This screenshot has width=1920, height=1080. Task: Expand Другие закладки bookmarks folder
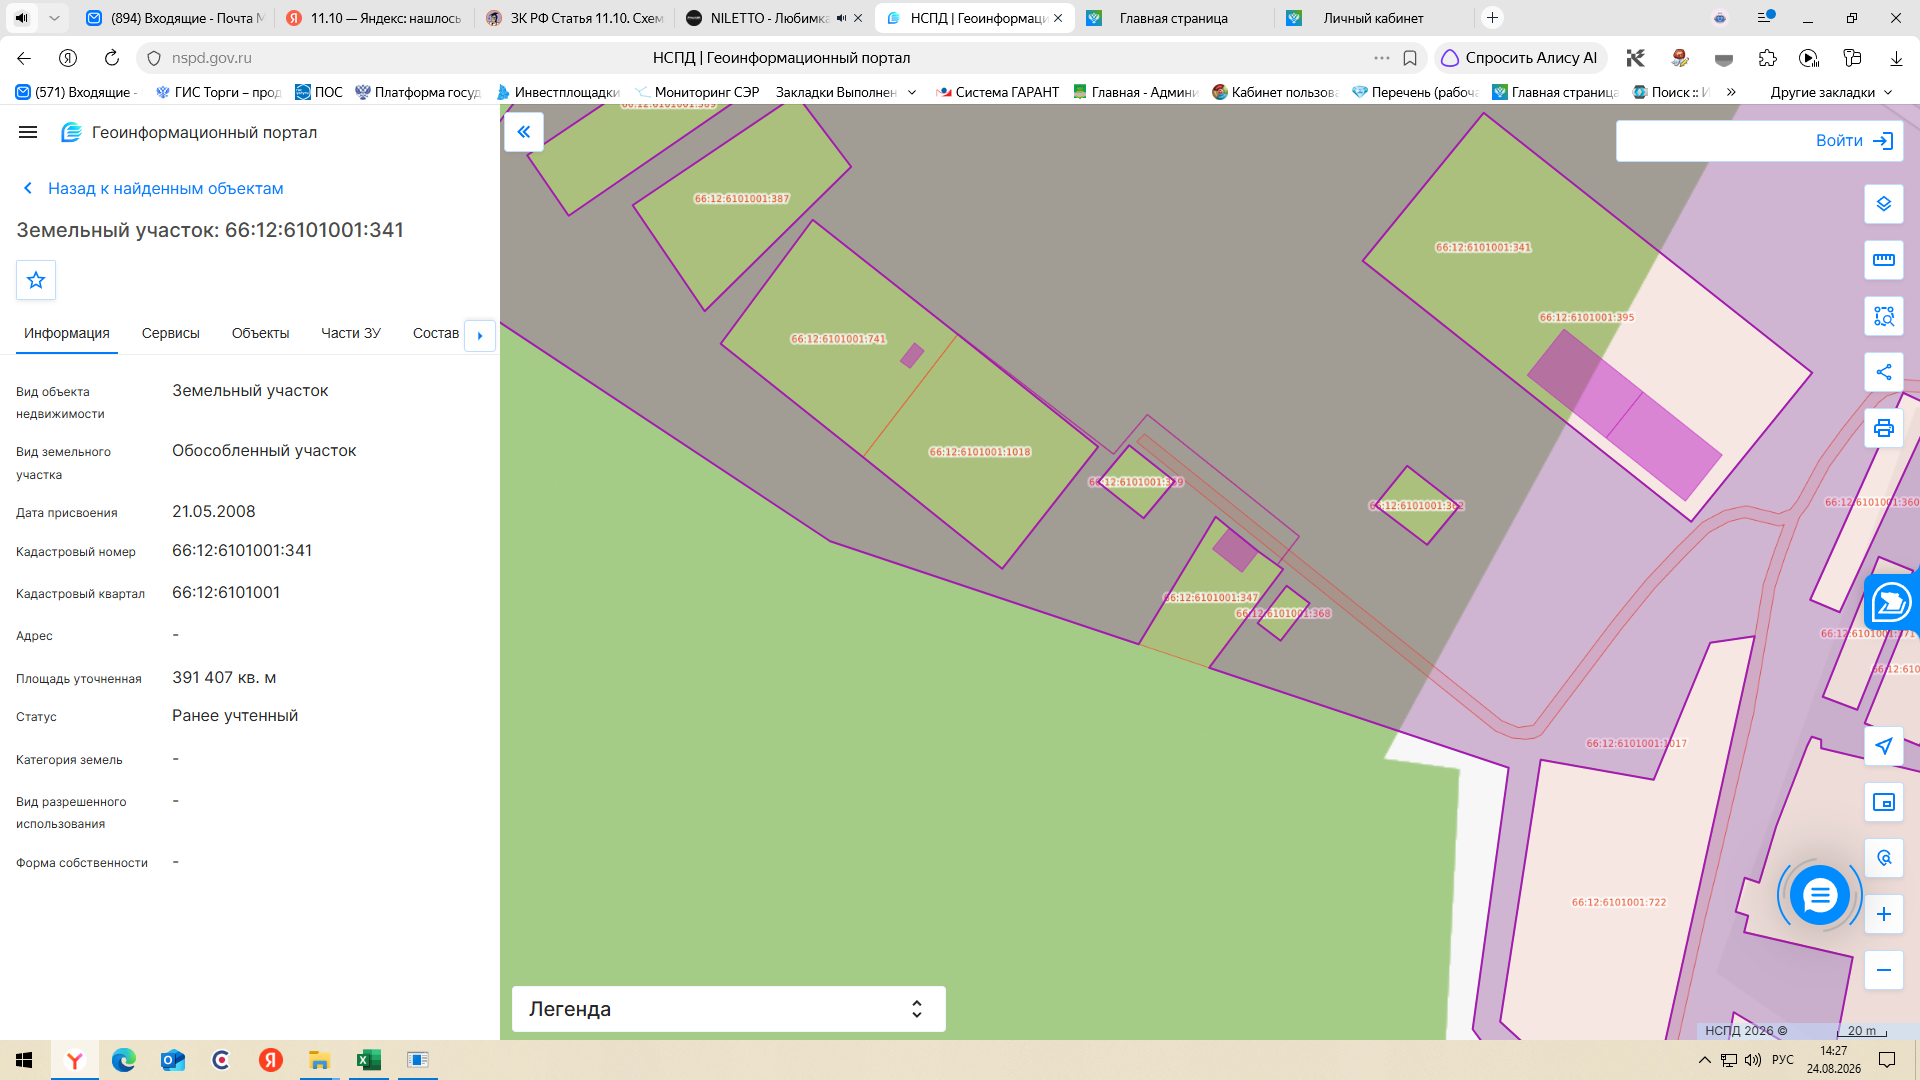pos(1831,92)
